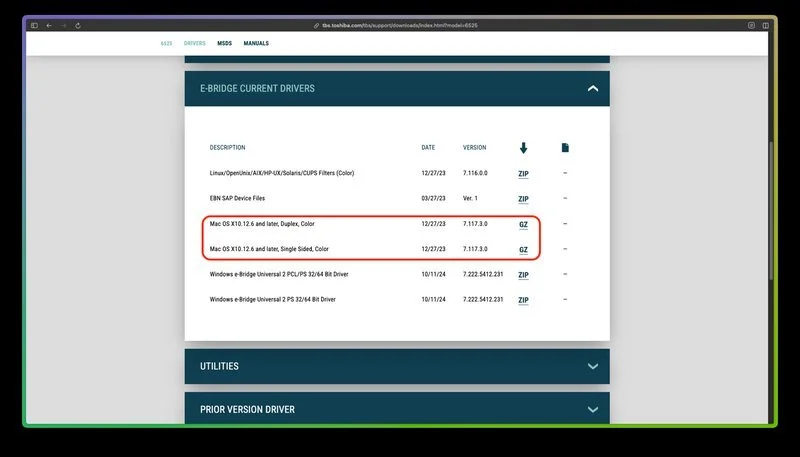
Task: Reload the page with the refresh icon
Action: point(78,26)
